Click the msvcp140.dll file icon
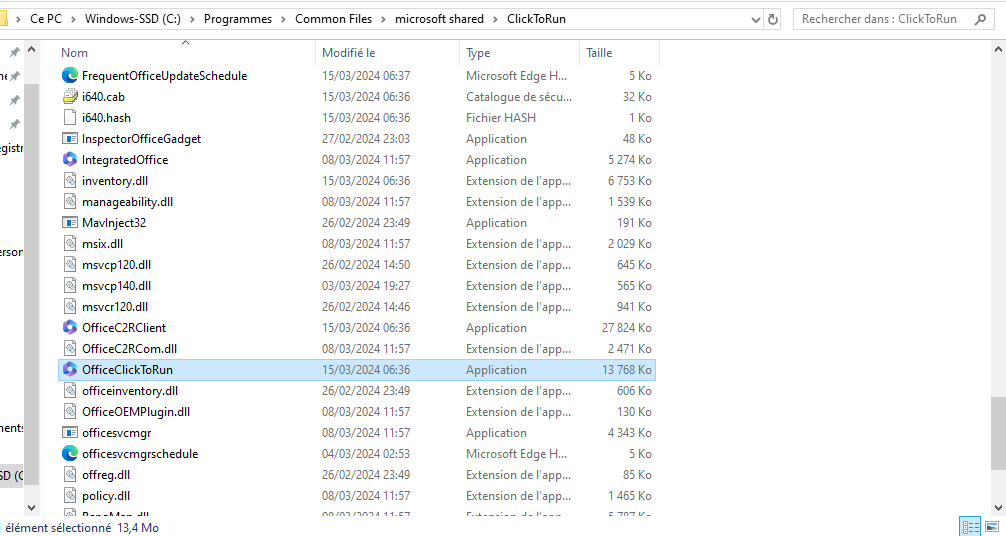Screen dimensions: 1006x536 (70, 286)
